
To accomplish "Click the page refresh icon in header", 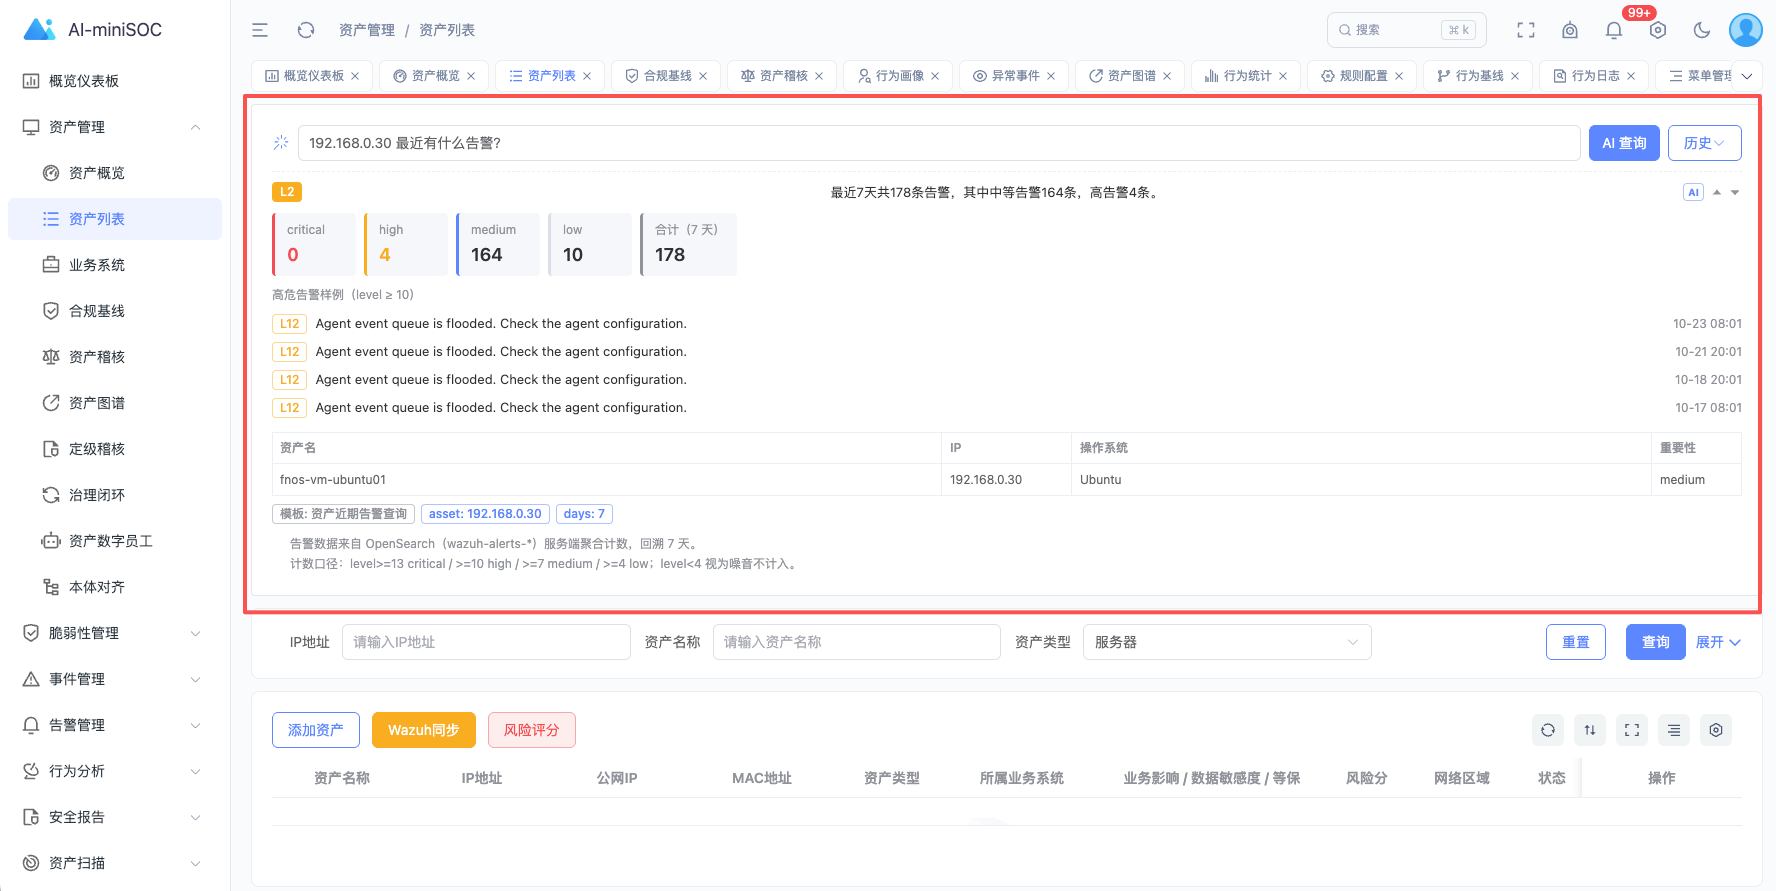I will [x=306, y=30].
